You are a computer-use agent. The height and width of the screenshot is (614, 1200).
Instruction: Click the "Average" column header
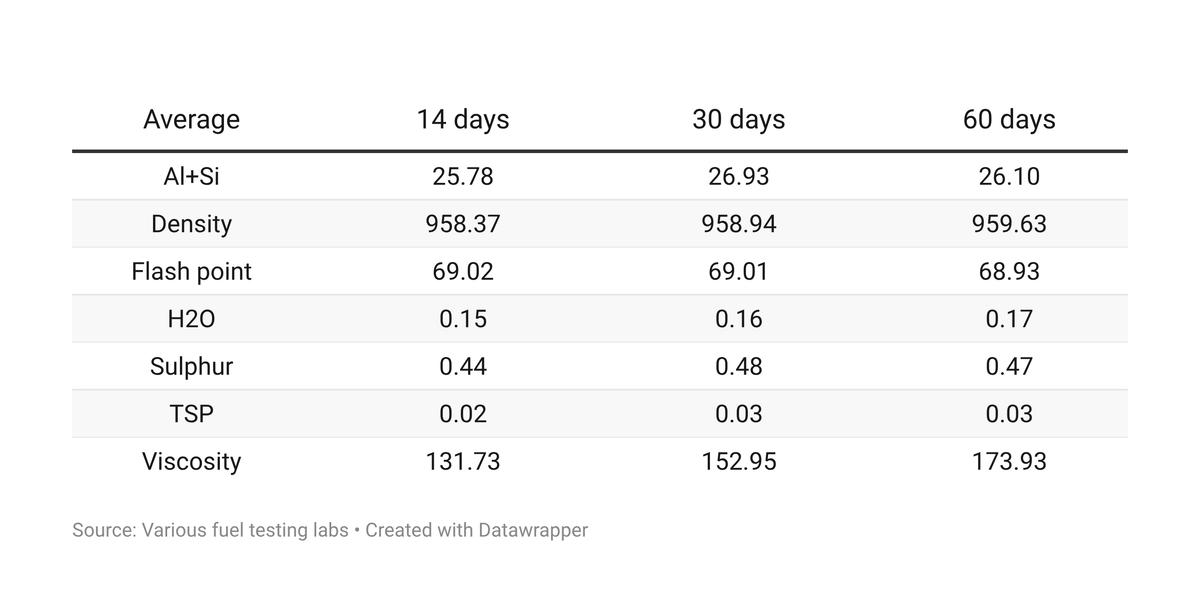(x=191, y=119)
